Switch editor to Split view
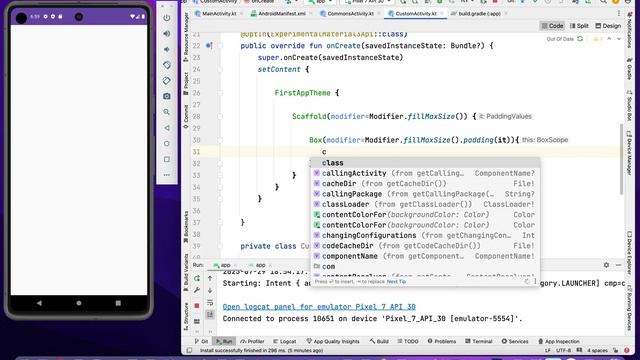The height and width of the screenshot is (360, 640). click(x=579, y=26)
